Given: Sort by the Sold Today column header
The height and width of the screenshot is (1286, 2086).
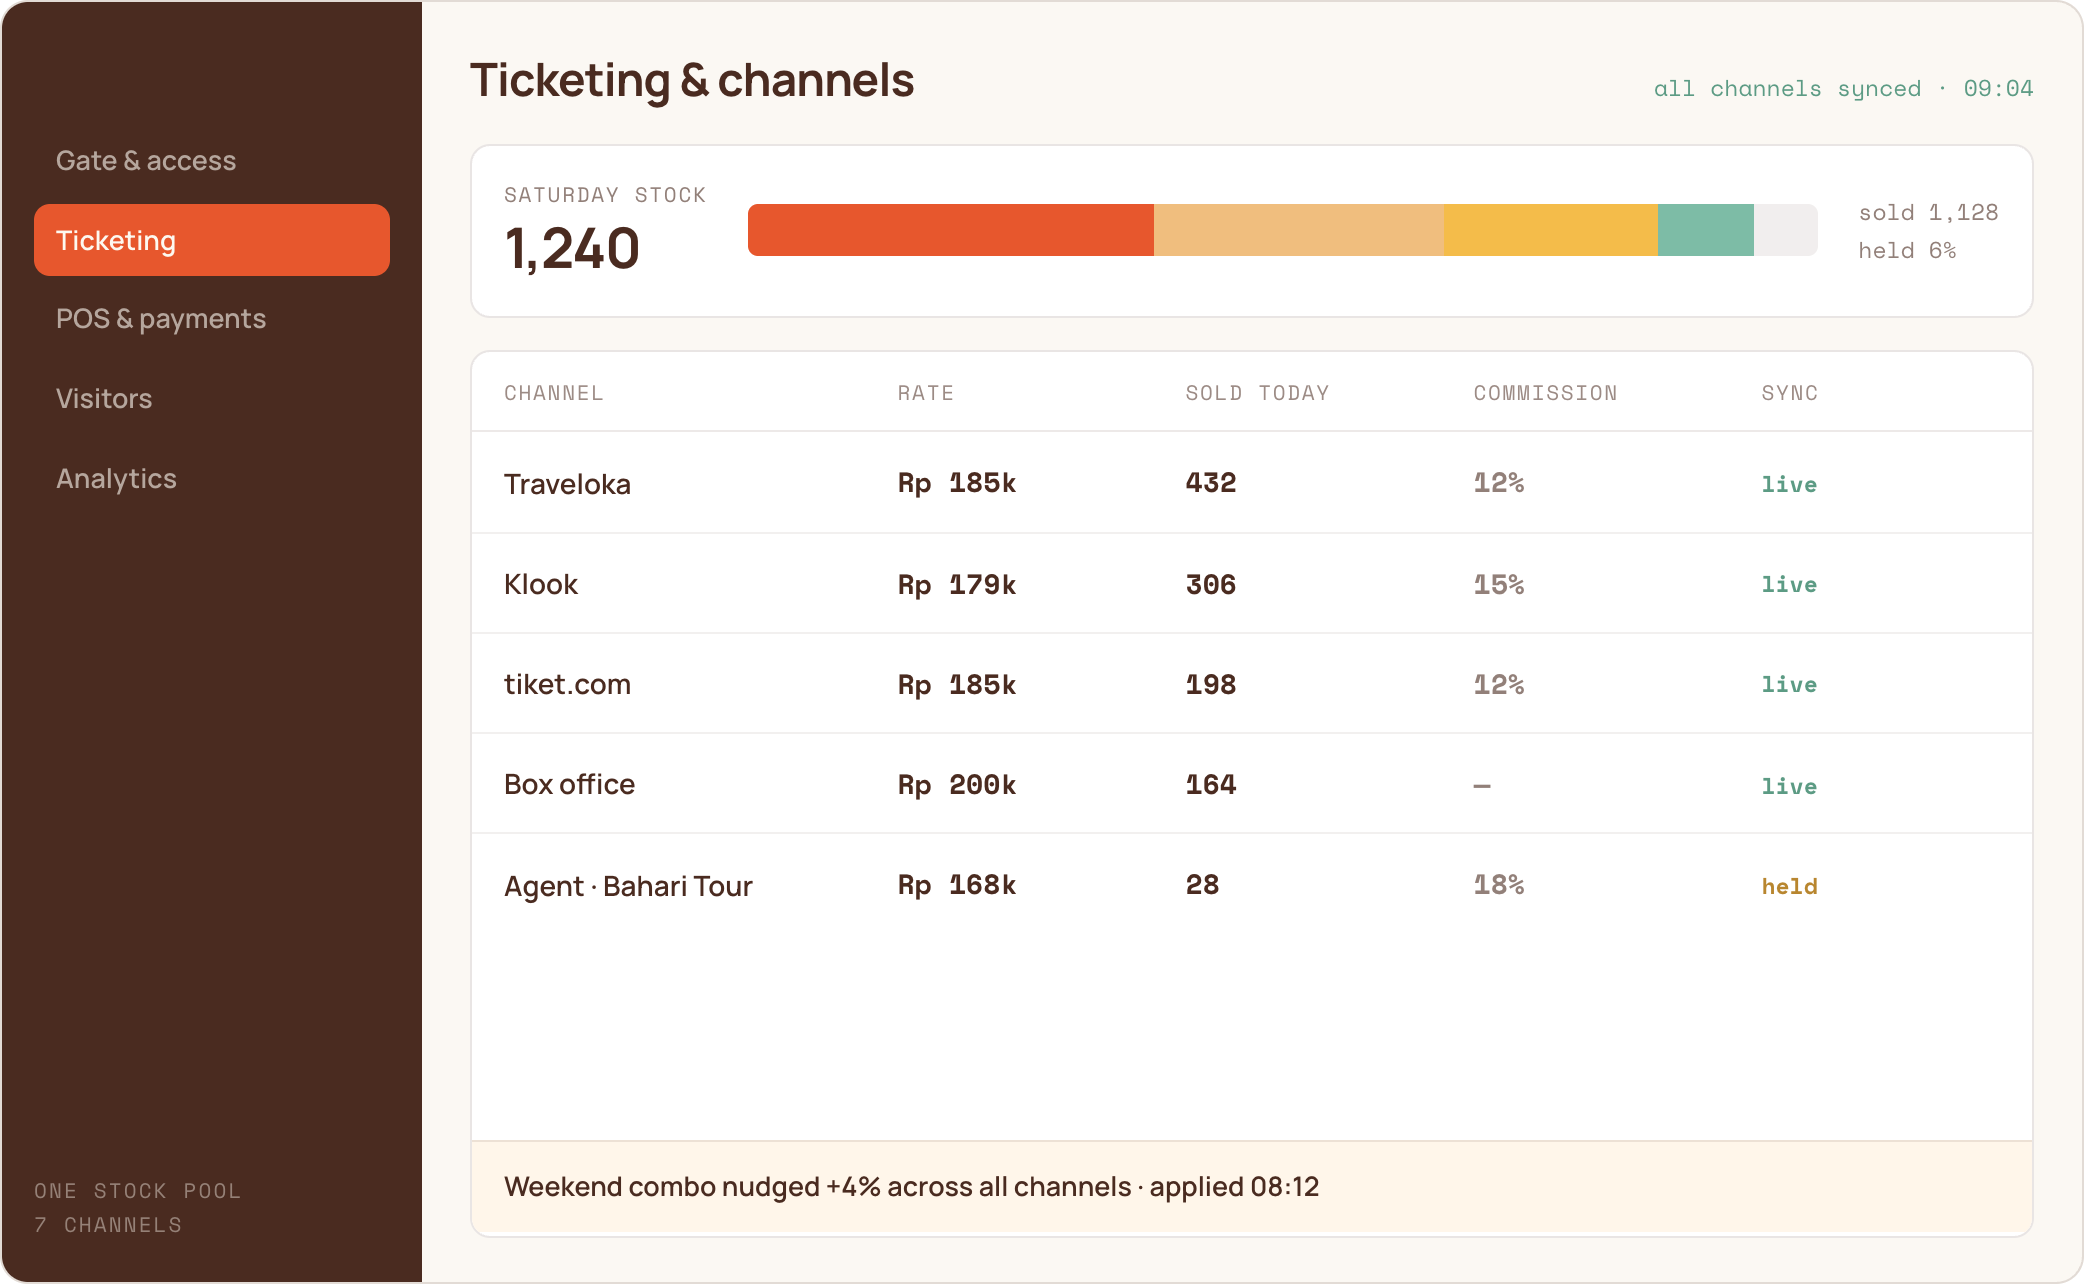Looking at the screenshot, I should pyautogui.click(x=1257, y=393).
